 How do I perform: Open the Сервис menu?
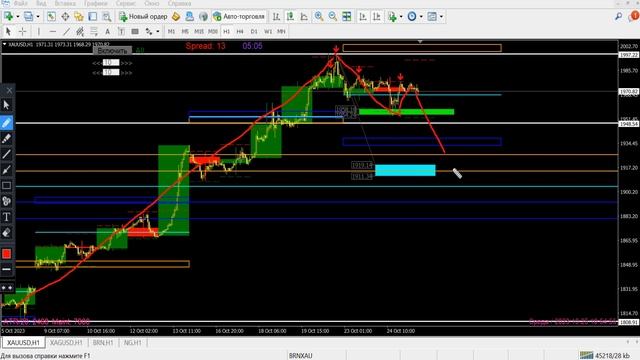pyautogui.click(x=126, y=3)
